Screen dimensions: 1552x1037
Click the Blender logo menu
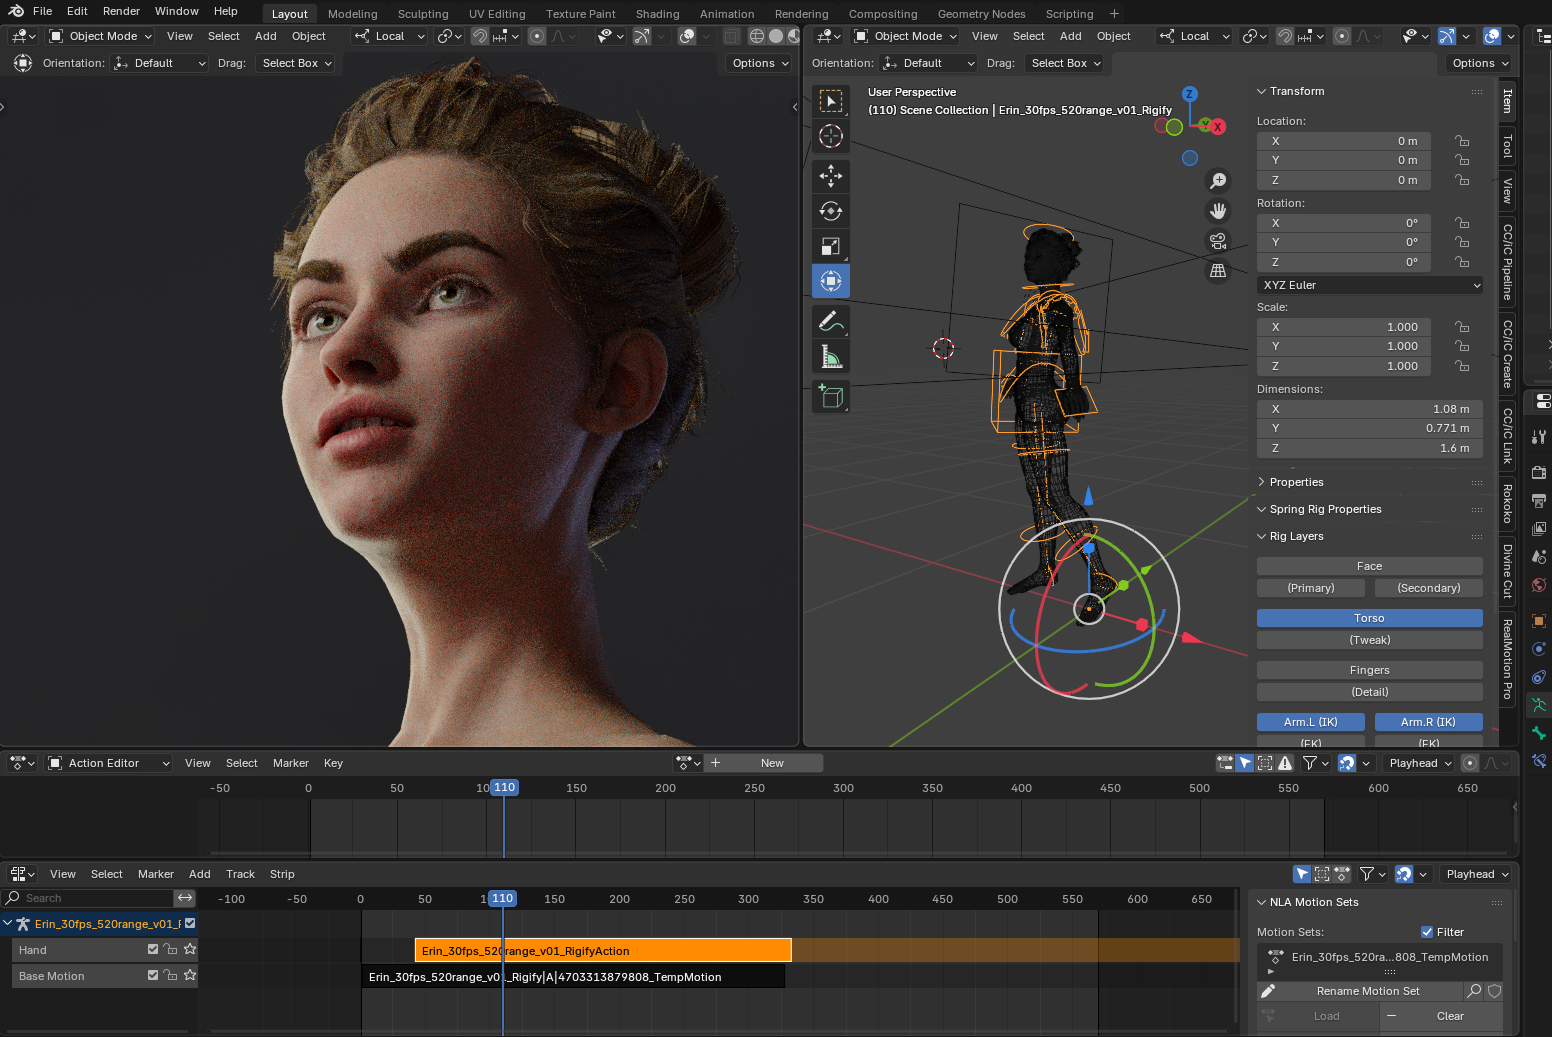coord(16,11)
